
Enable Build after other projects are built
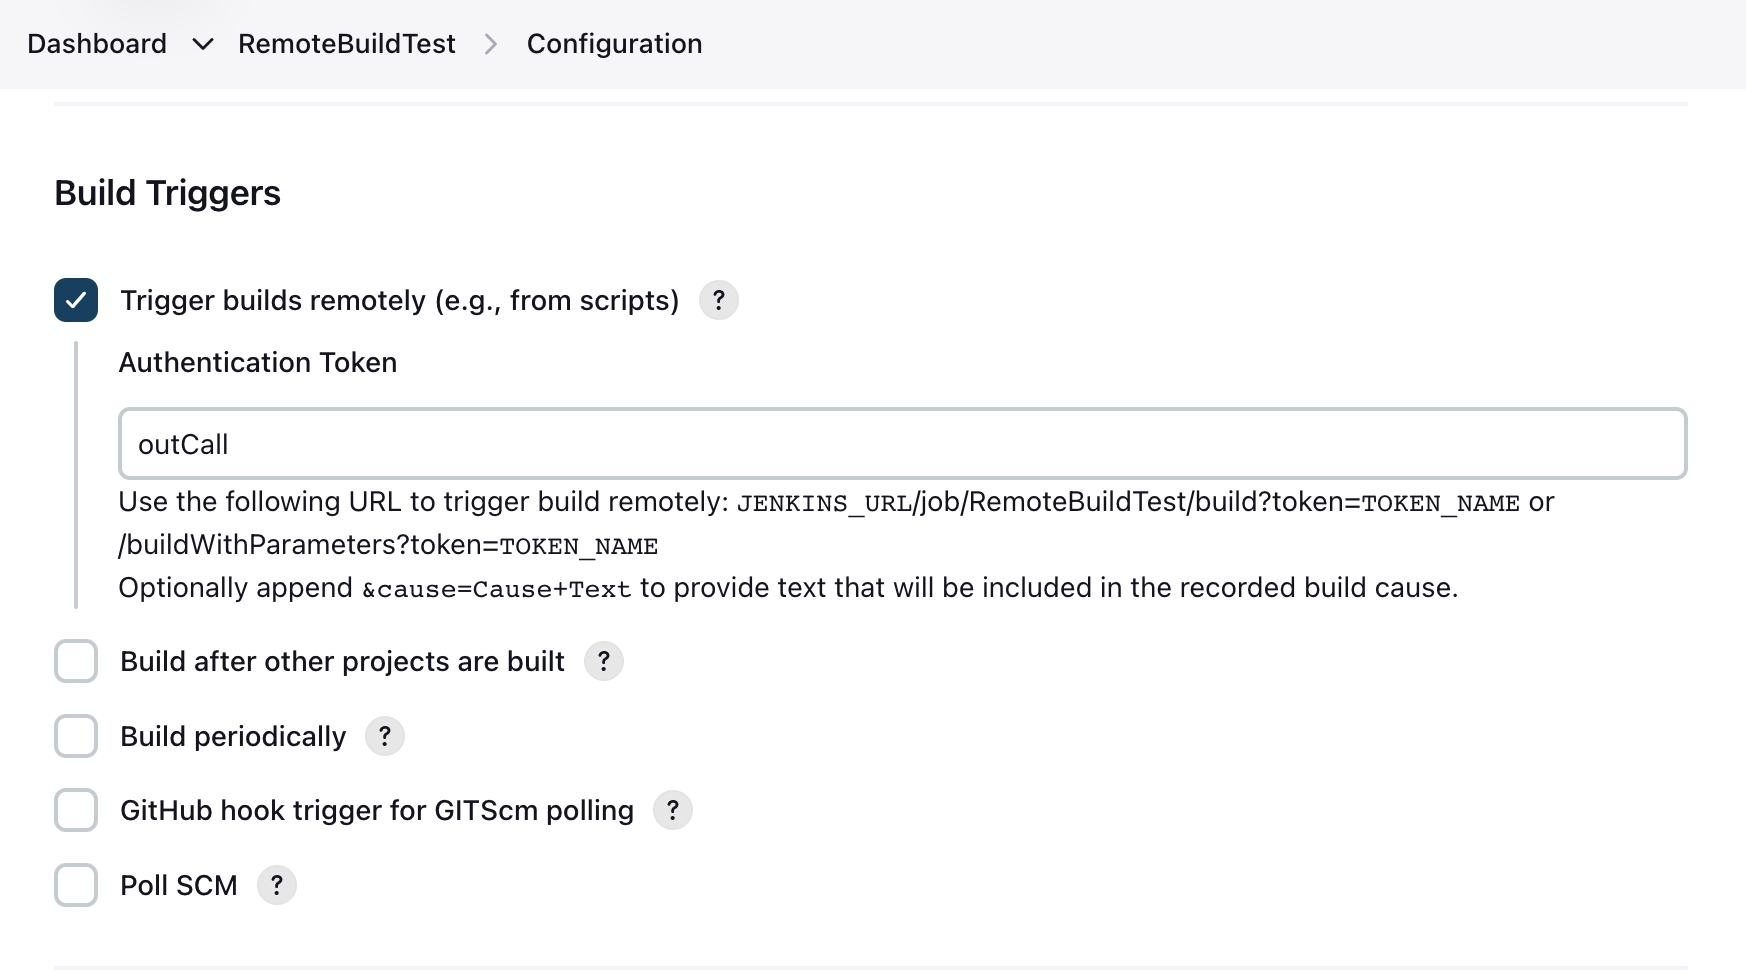click(76, 661)
